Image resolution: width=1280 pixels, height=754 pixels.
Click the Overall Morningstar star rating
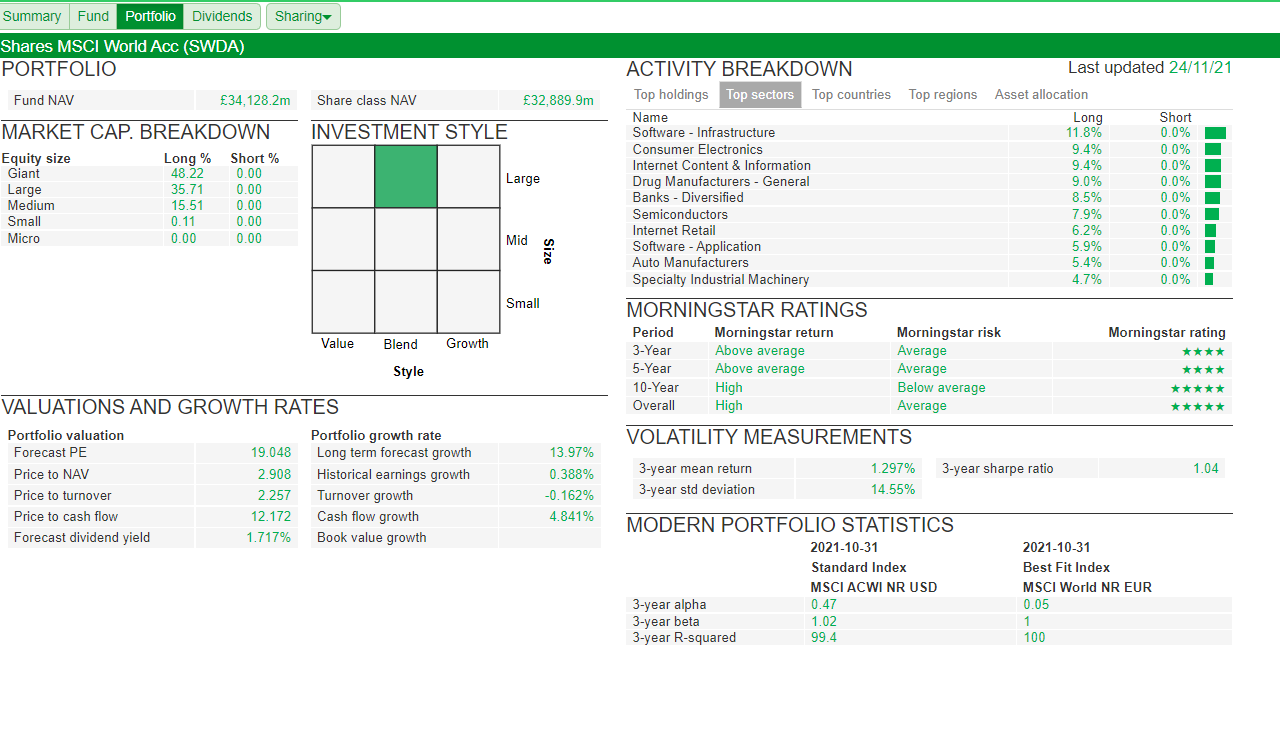(x=1198, y=406)
